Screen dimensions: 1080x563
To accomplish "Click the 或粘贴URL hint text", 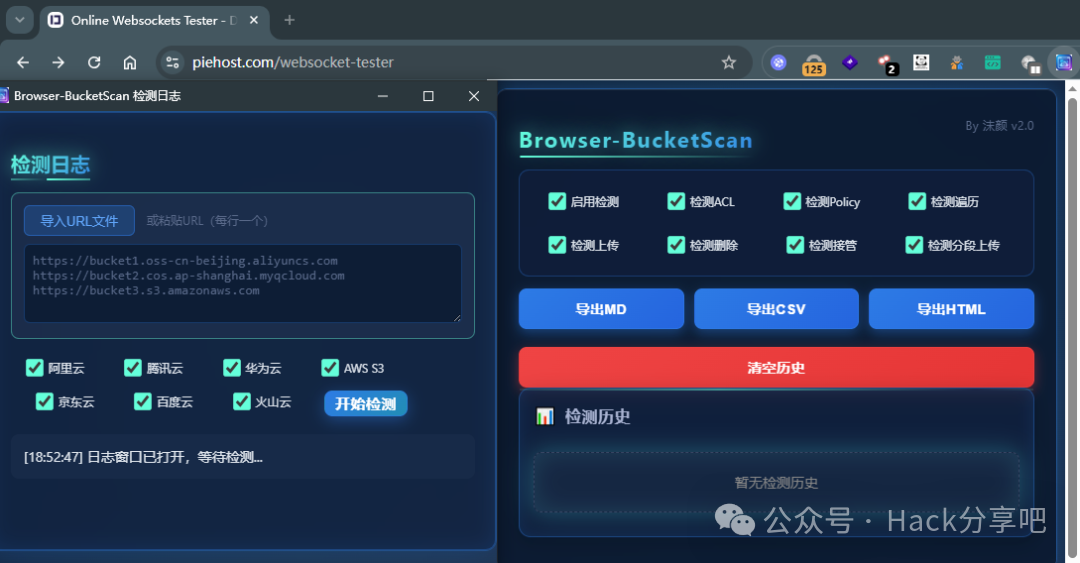I will click(x=207, y=221).
